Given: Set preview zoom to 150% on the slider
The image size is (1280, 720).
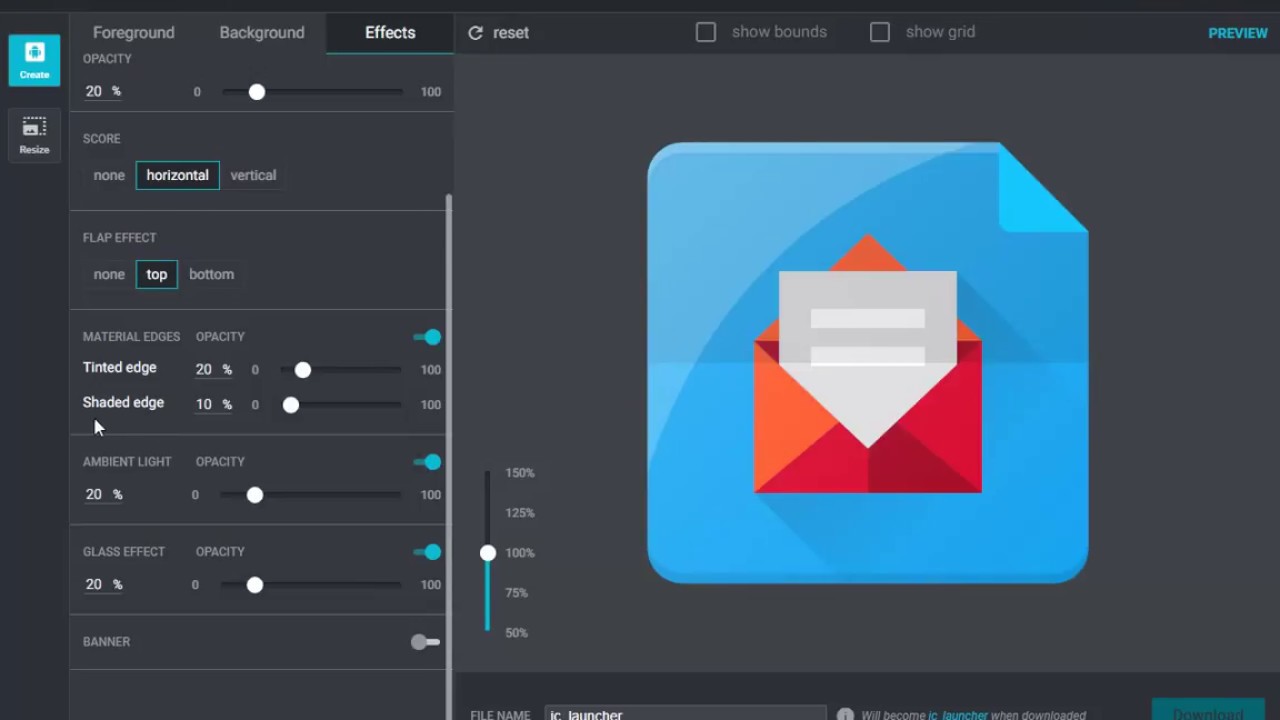Looking at the screenshot, I should [x=487, y=472].
